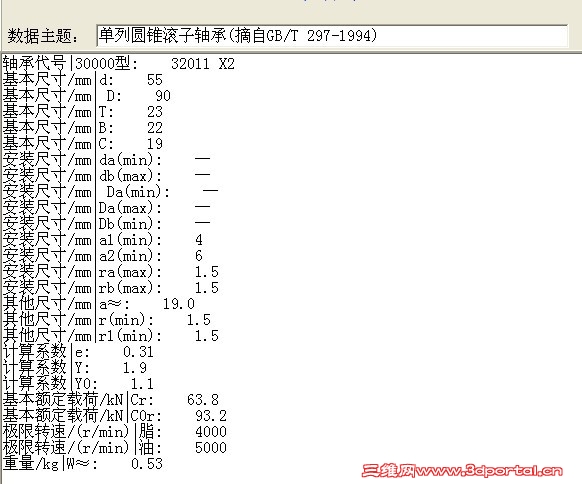Select the ra(max): 1.5 row
This screenshot has width=582, height=484.
tap(111, 272)
